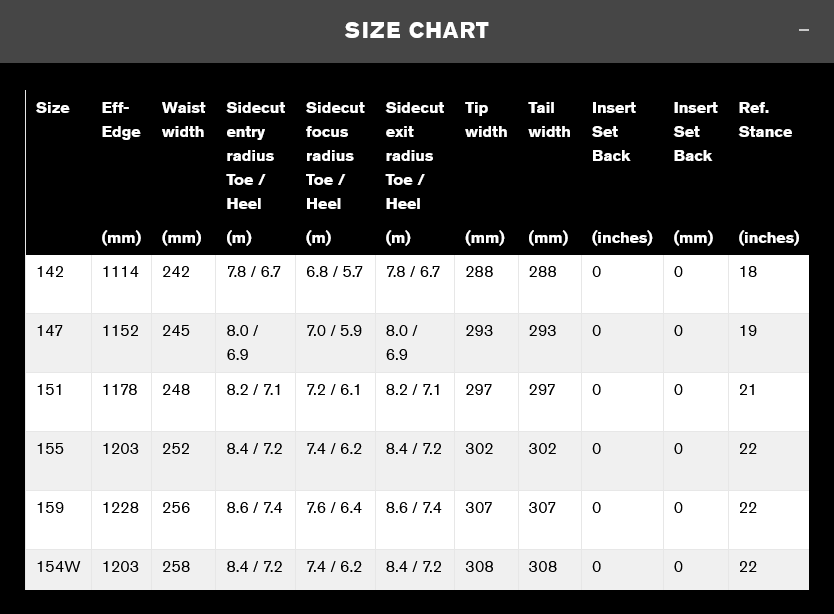Click the Sidecut focus radius header
Image resolution: width=834 pixels, height=614 pixels.
(335, 155)
